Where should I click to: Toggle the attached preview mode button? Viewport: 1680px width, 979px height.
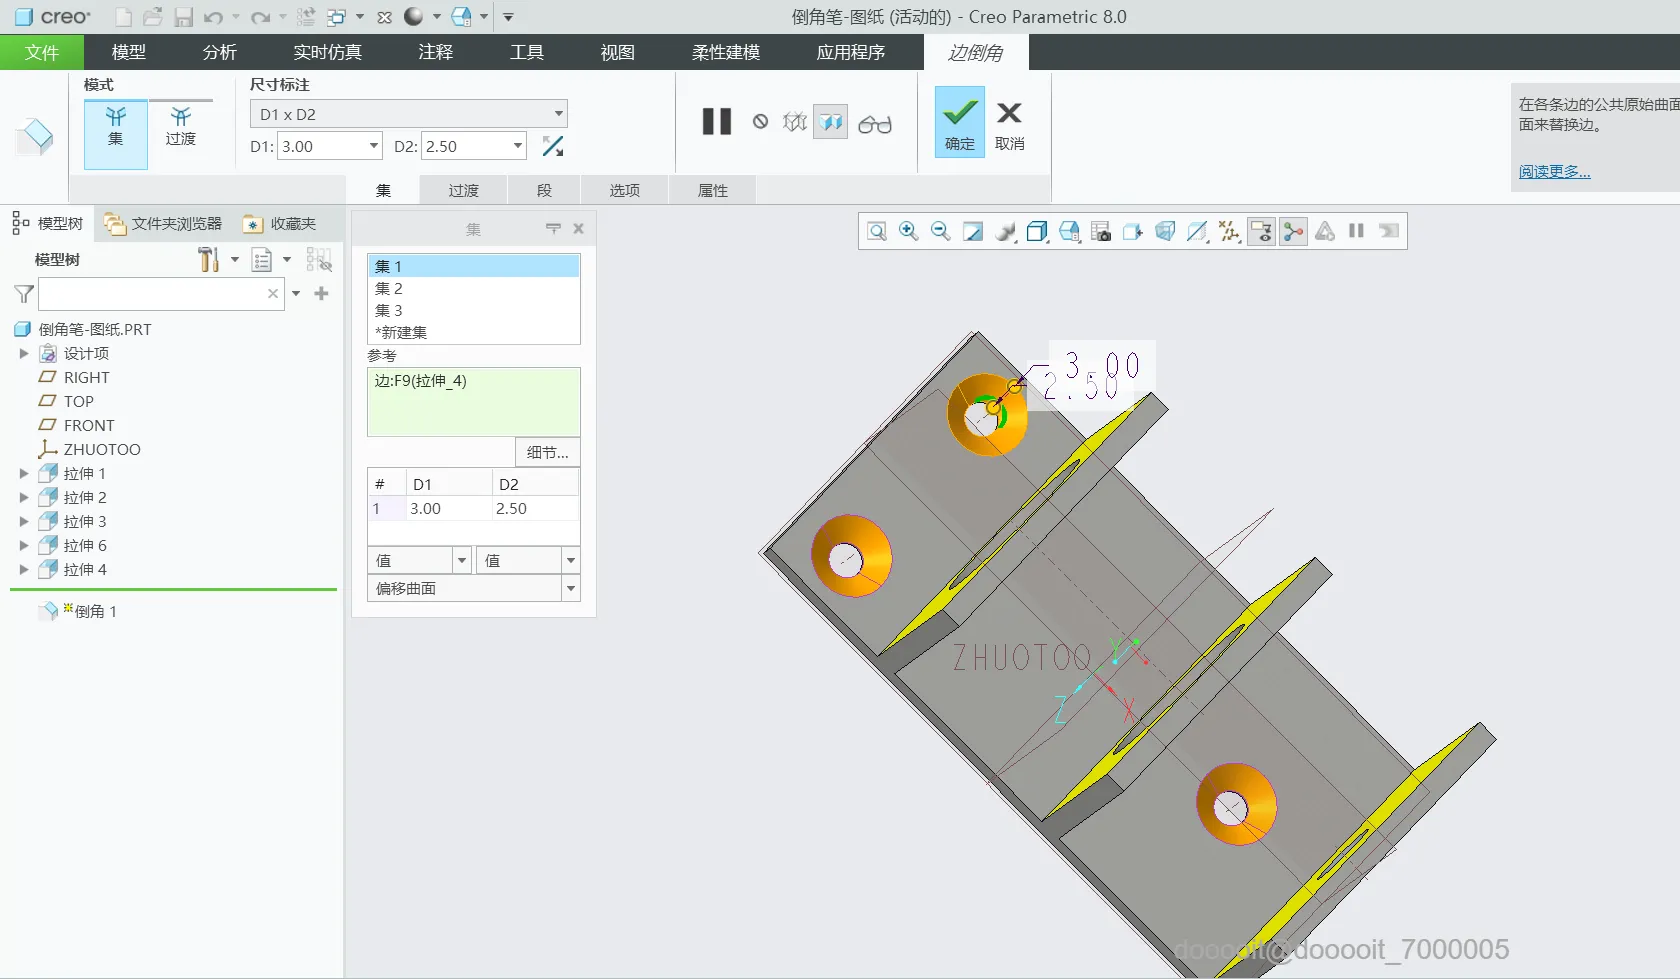click(830, 122)
